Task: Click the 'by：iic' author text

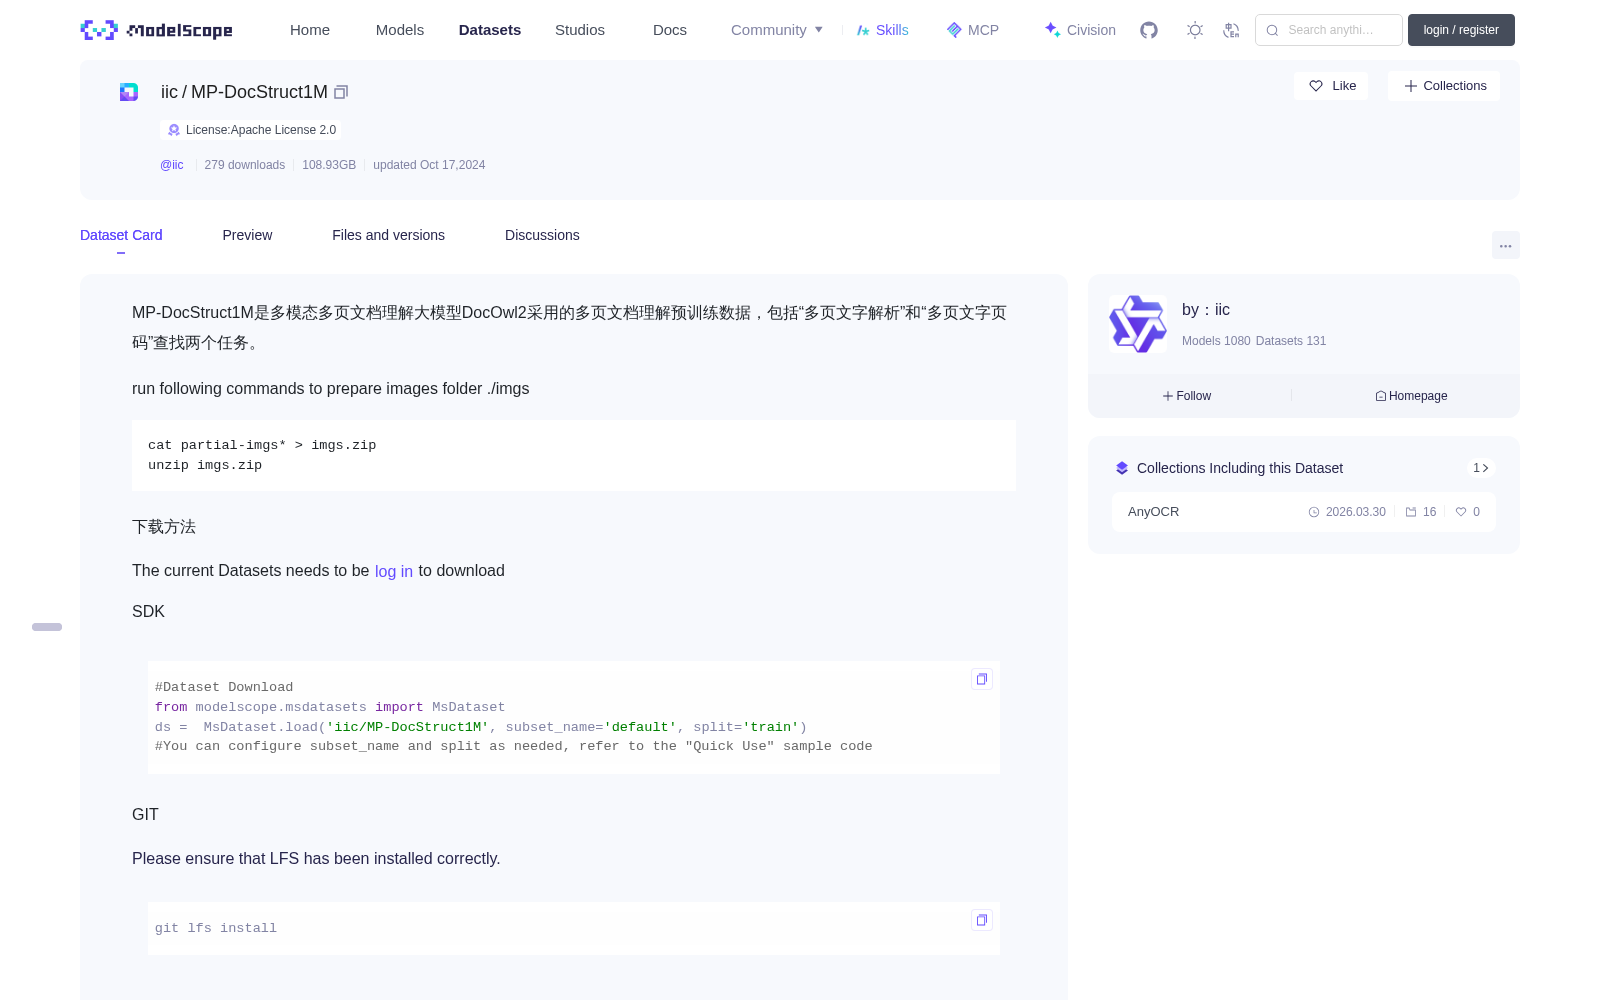Action: pyautogui.click(x=1206, y=310)
